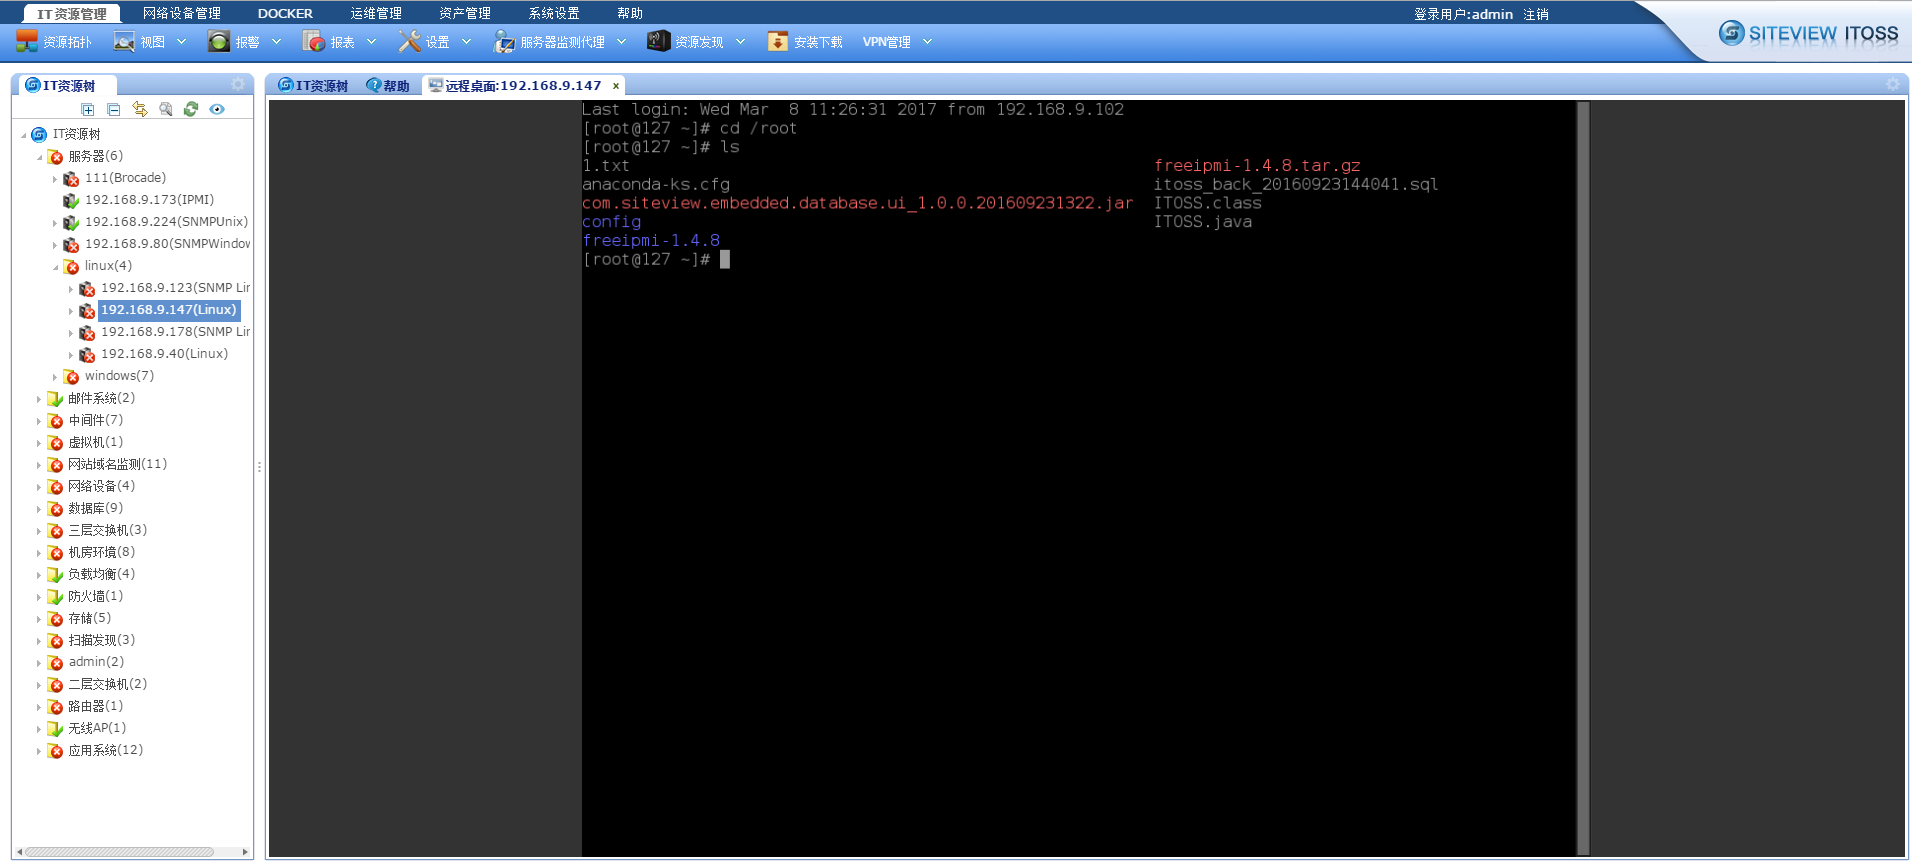Open the DOCKER menu

pyautogui.click(x=285, y=14)
